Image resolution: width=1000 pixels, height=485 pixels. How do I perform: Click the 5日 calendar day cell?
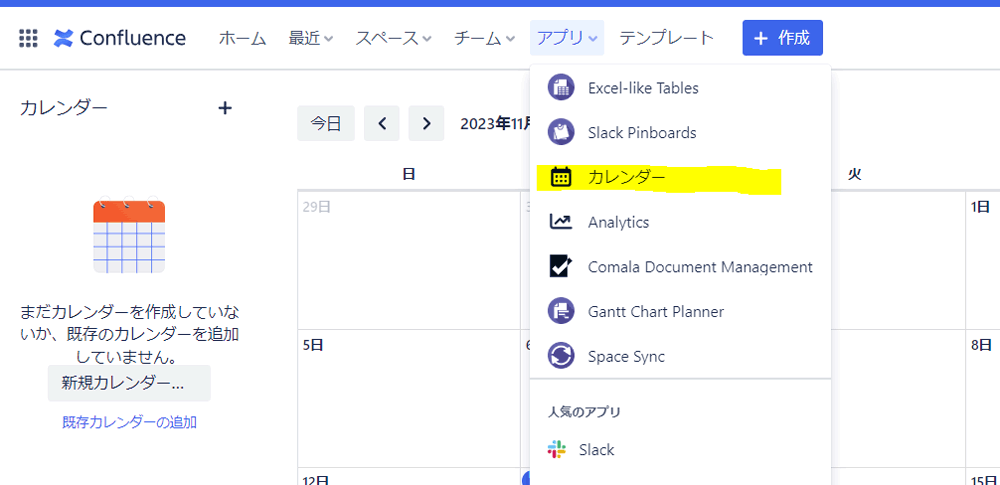[409, 399]
